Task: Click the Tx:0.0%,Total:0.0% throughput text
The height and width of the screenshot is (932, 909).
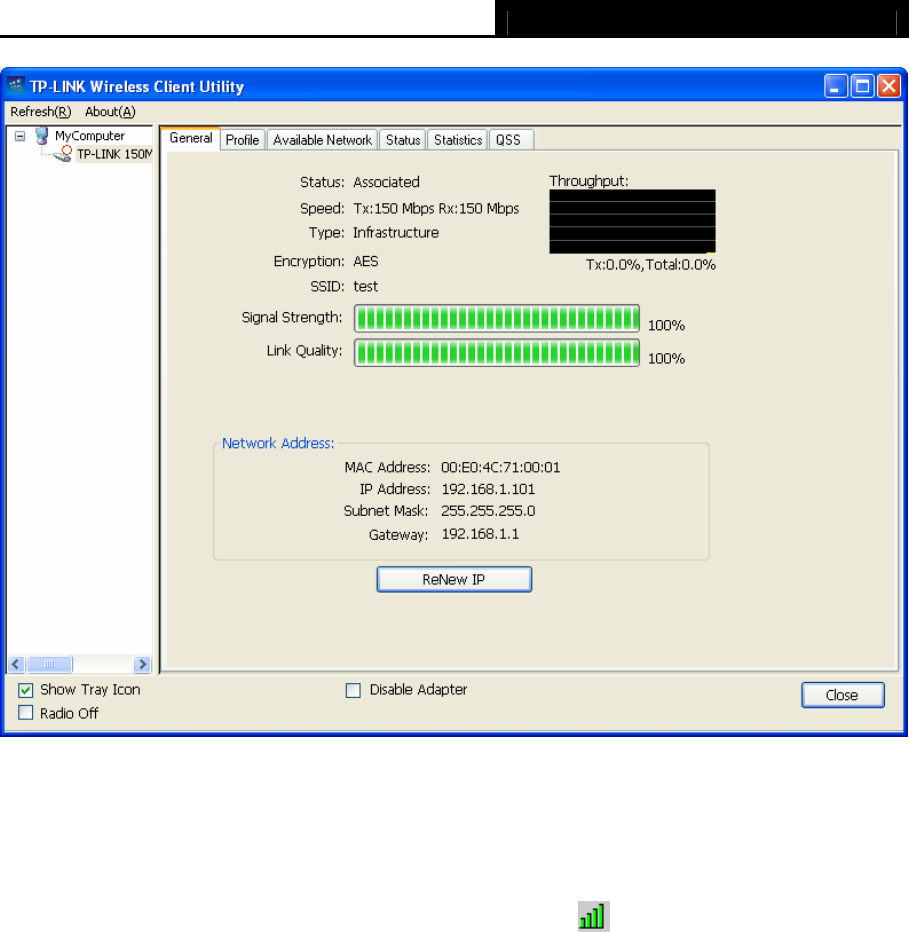Action: 650,265
